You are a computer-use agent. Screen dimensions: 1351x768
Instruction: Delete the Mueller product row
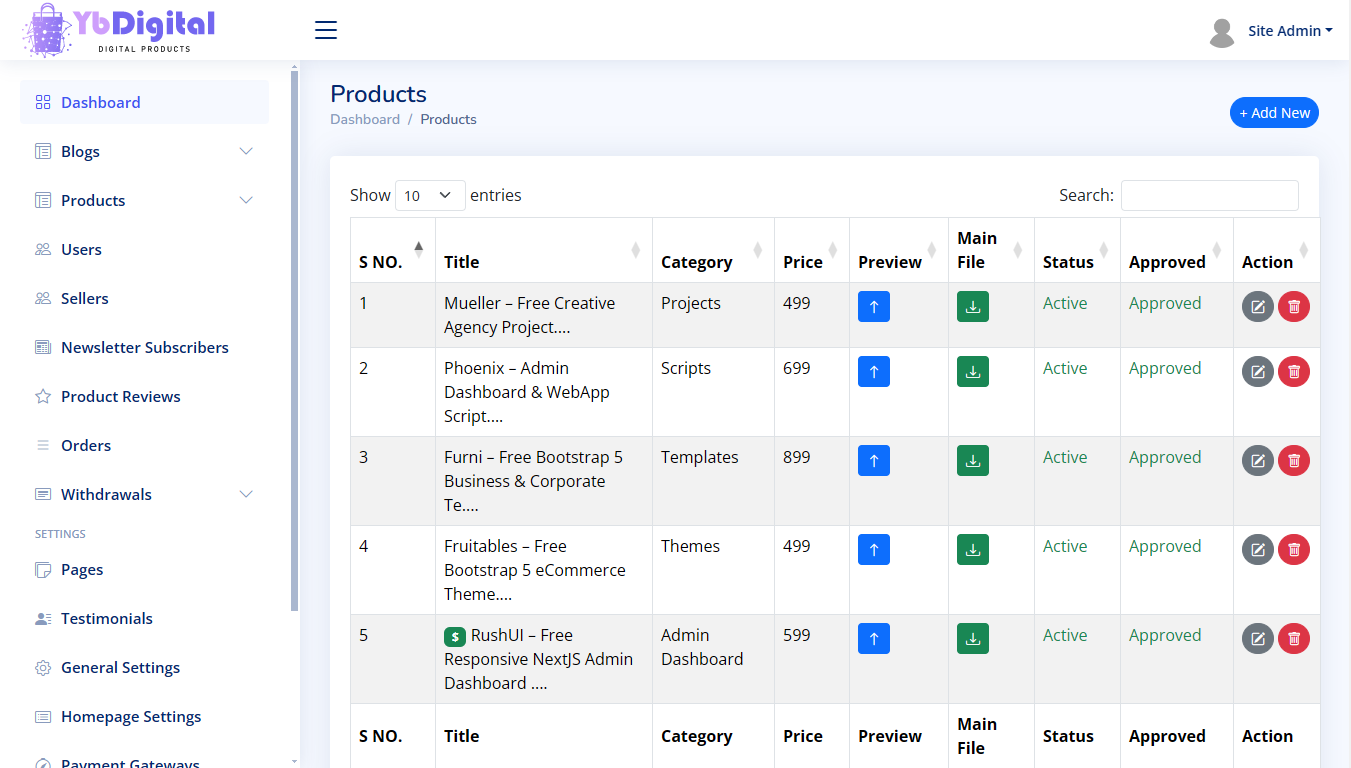coord(1294,307)
